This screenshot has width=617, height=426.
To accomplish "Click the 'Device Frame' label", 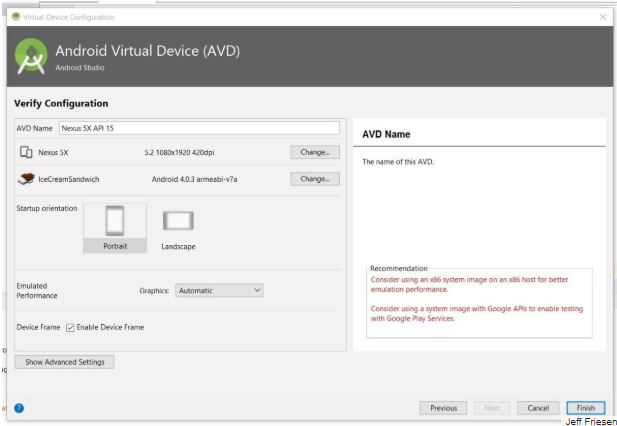I will point(38,327).
